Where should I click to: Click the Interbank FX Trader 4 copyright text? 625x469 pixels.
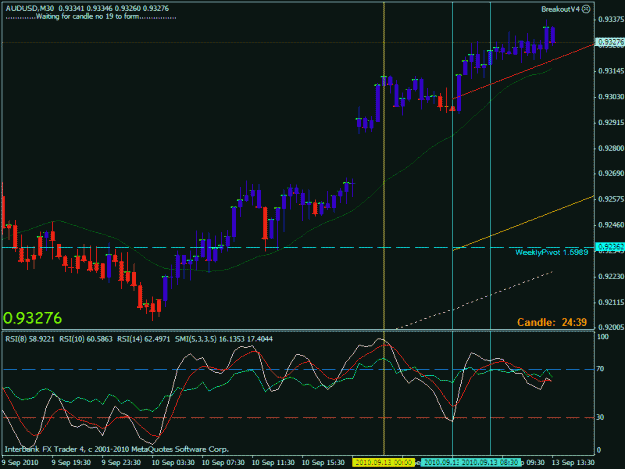pyautogui.click(x=117, y=449)
